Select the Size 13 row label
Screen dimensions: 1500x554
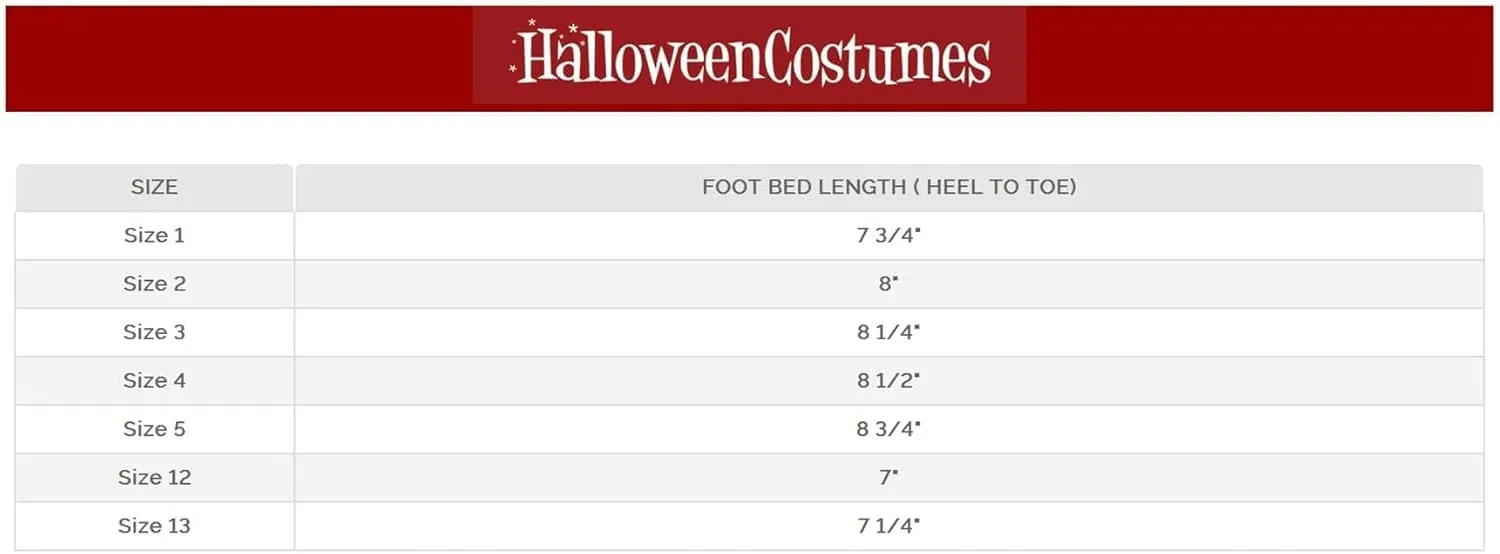point(154,525)
